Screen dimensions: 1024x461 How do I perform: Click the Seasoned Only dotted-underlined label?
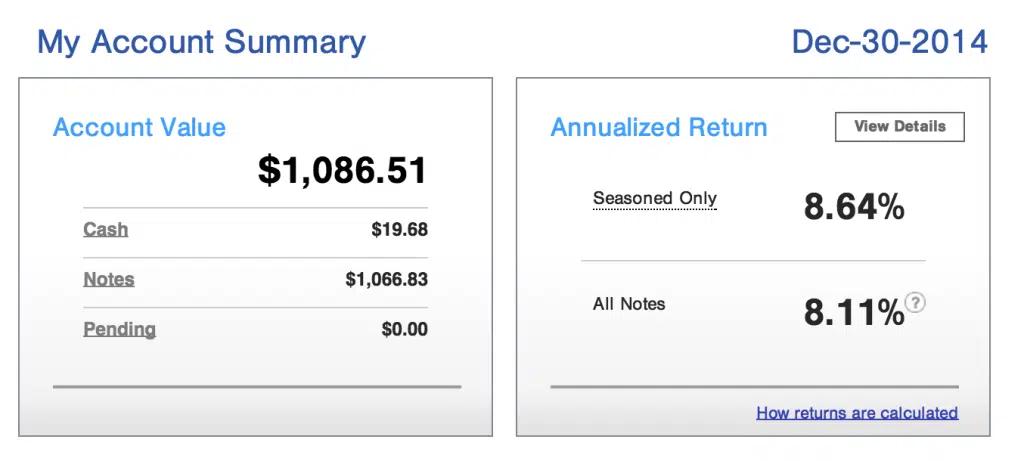click(x=655, y=198)
